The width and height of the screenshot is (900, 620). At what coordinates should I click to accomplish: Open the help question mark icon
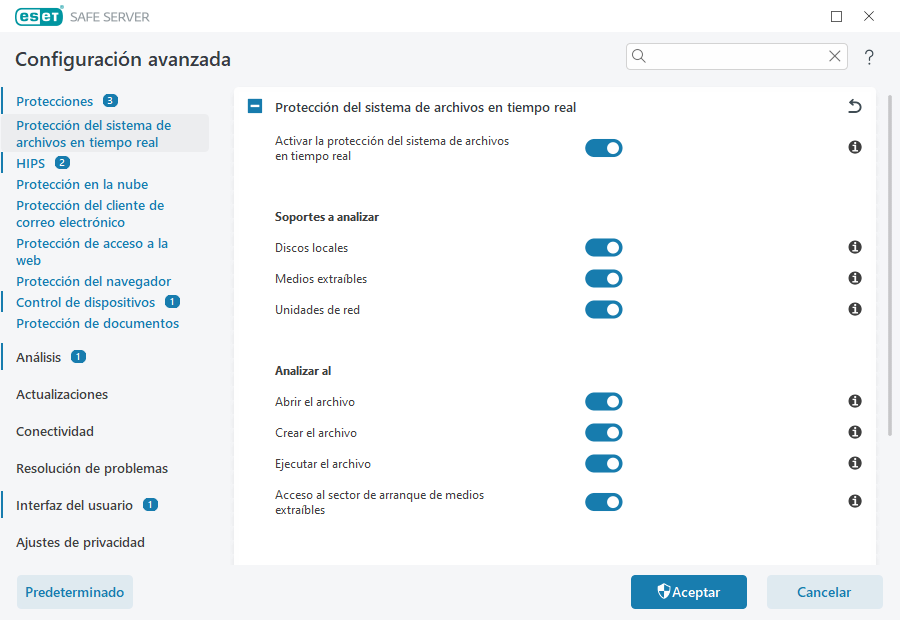click(869, 57)
